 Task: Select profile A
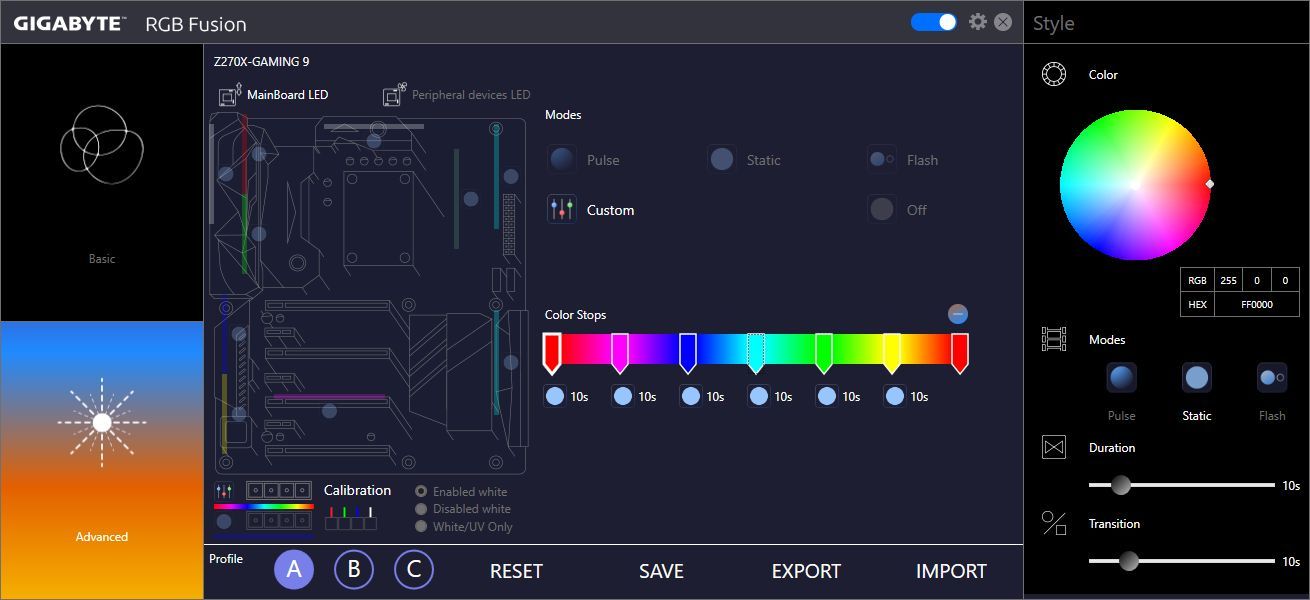tap(294, 570)
